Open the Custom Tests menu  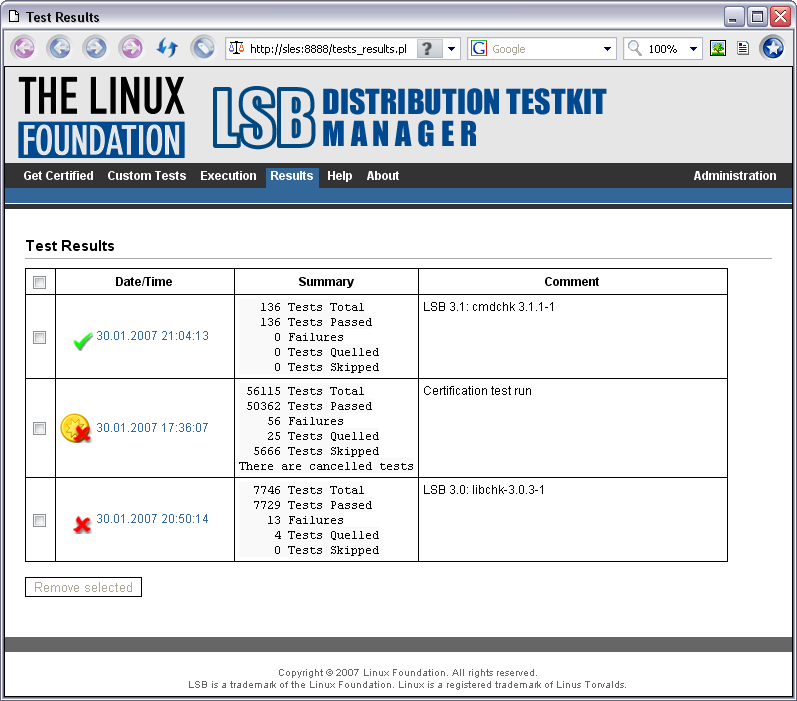tap(146, 176)
